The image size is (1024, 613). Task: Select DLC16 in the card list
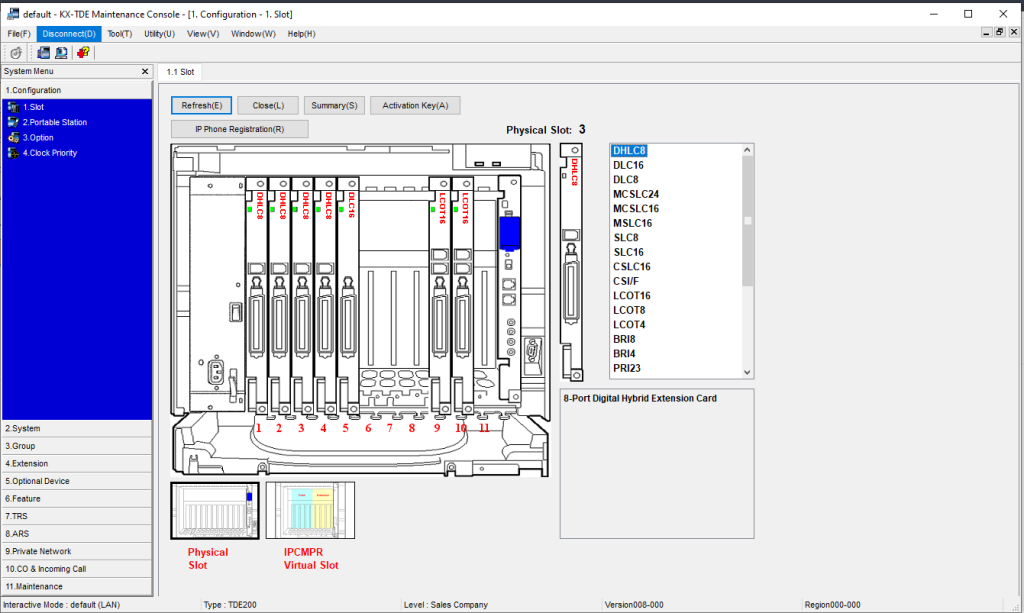(628, 165)
